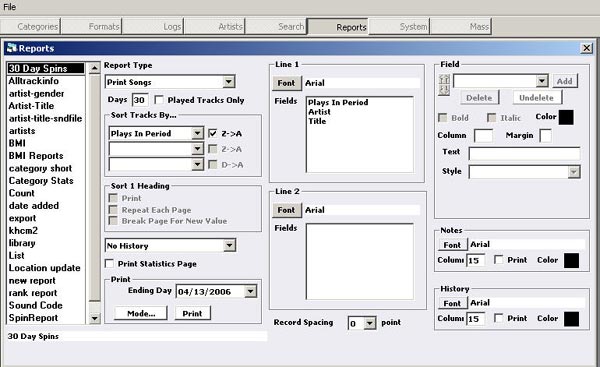
Task: Check Print under Sort 1 Heading
Action: [113, 198]
